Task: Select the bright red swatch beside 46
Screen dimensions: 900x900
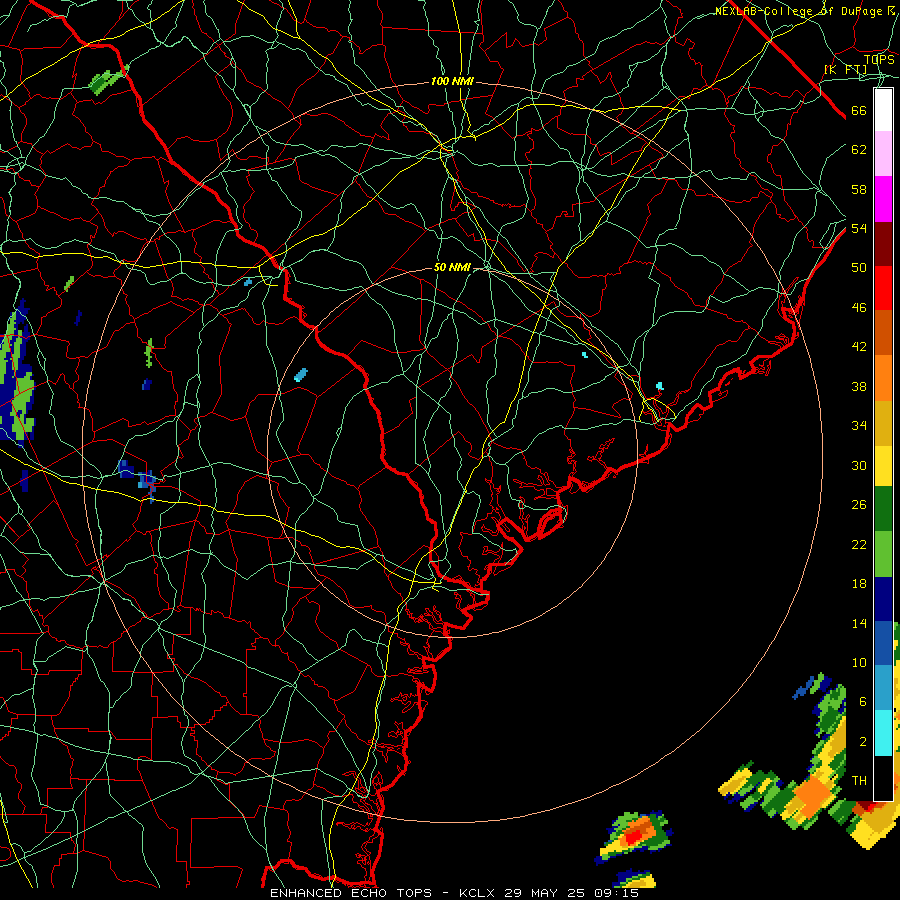Action: (883, 288)
